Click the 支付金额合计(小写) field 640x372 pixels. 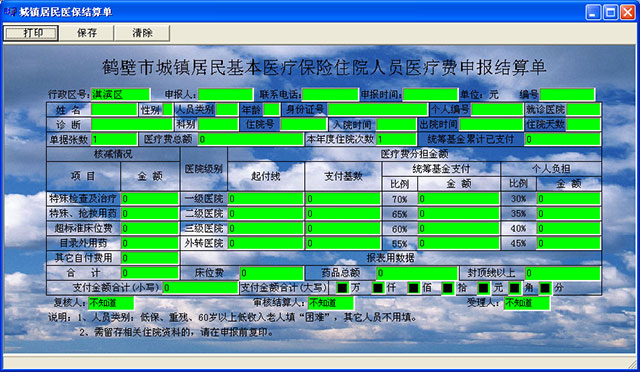coord(200,287)
